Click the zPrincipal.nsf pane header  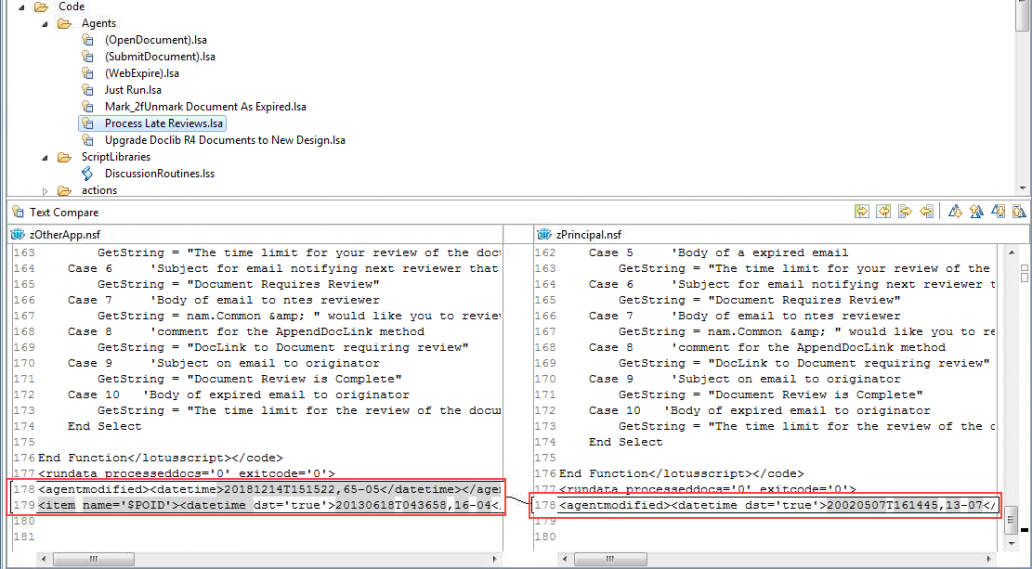[x=781, y=234]
